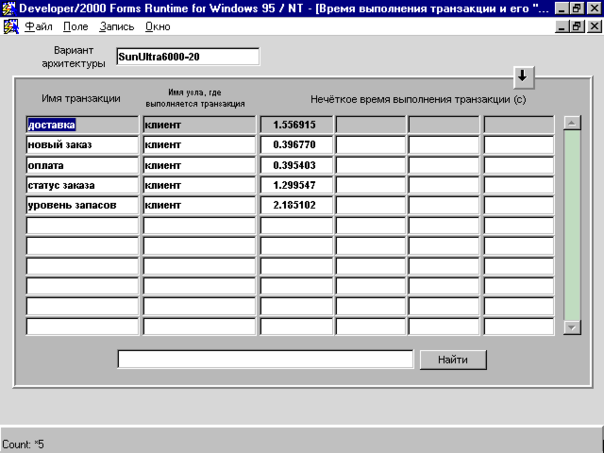Click the Вариант архитектуры field SunUltra6000-20
The width and height of the screenshot is (604, 453).
click(x=188, y=57)
